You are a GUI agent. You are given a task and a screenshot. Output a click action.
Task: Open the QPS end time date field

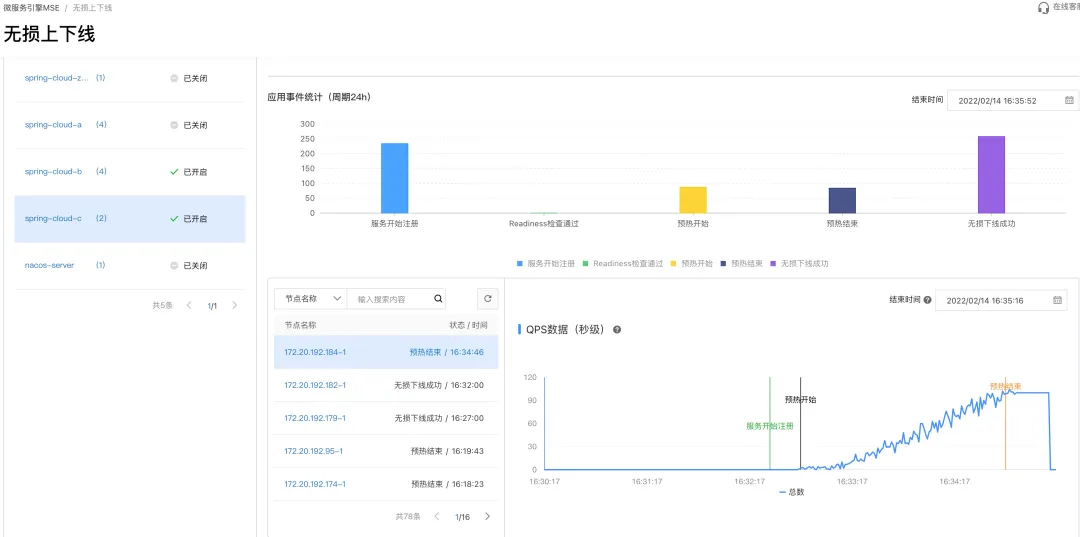pos(1000,300)
